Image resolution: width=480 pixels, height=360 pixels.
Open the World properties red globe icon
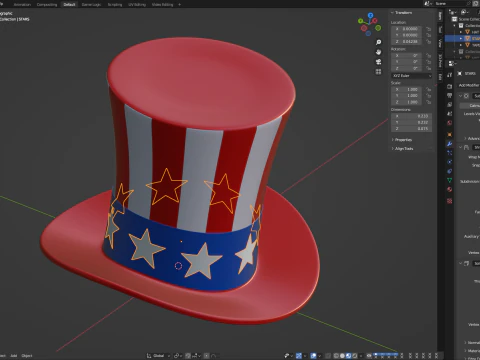coord(449,123)
